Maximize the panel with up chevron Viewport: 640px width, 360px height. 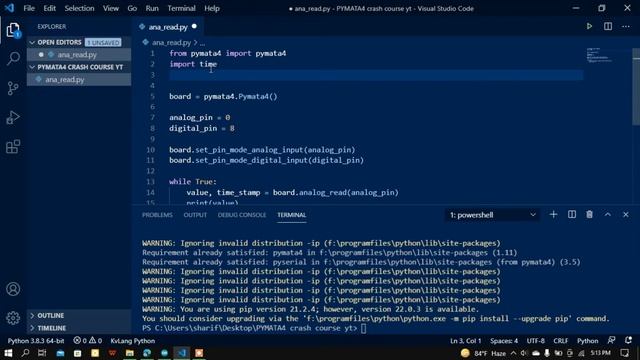608,215
